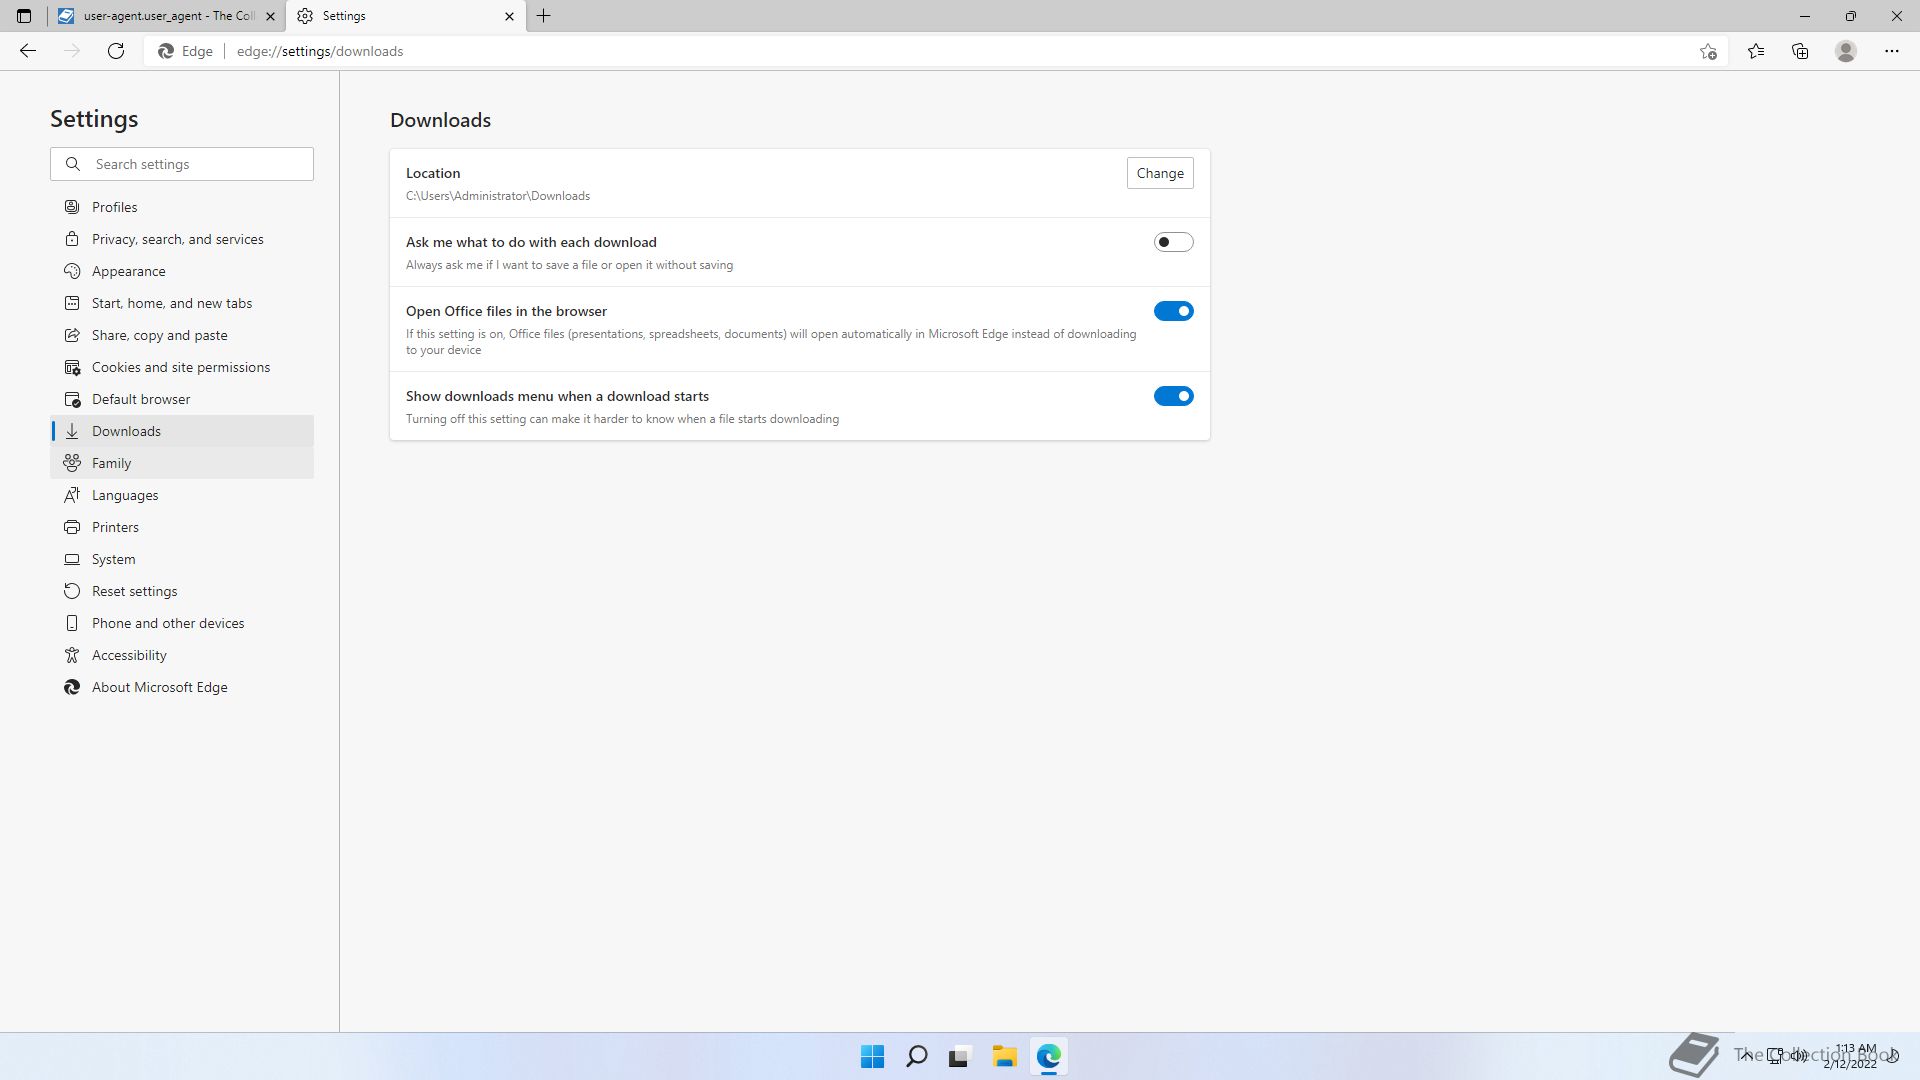Open Phone and other devices settings

click(182, 623)
